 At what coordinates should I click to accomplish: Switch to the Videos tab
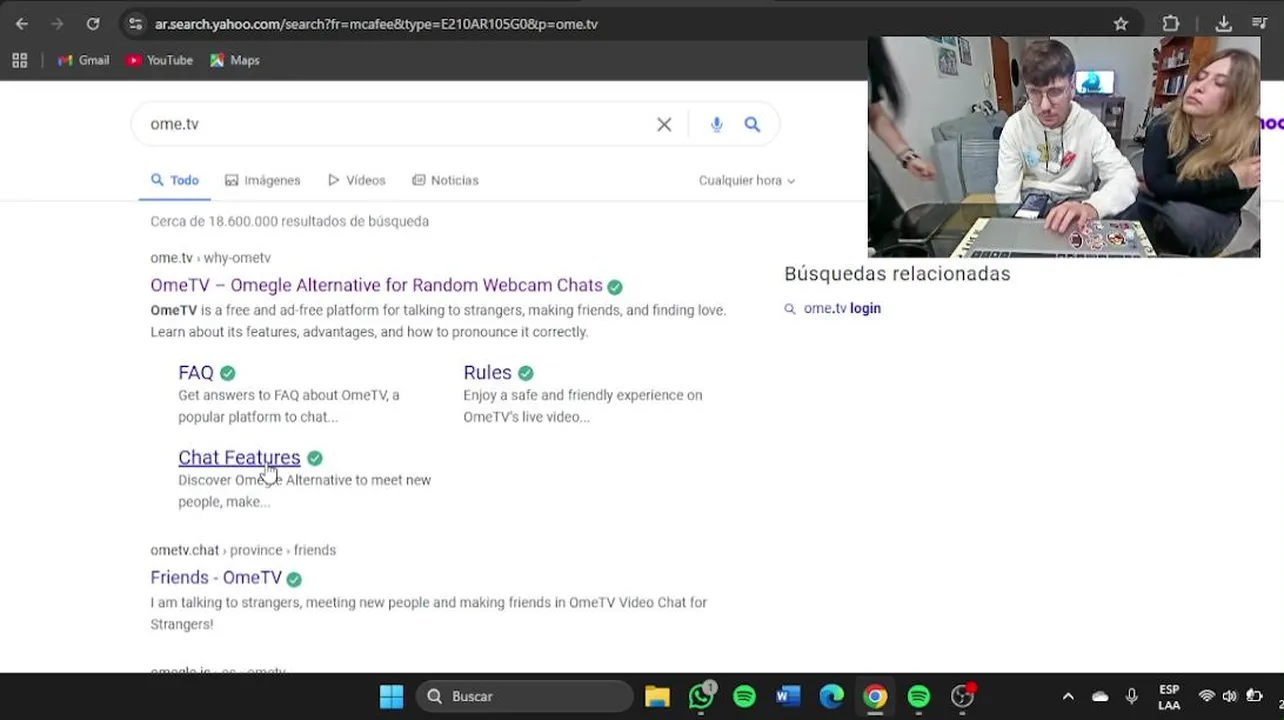click(356, 180)
